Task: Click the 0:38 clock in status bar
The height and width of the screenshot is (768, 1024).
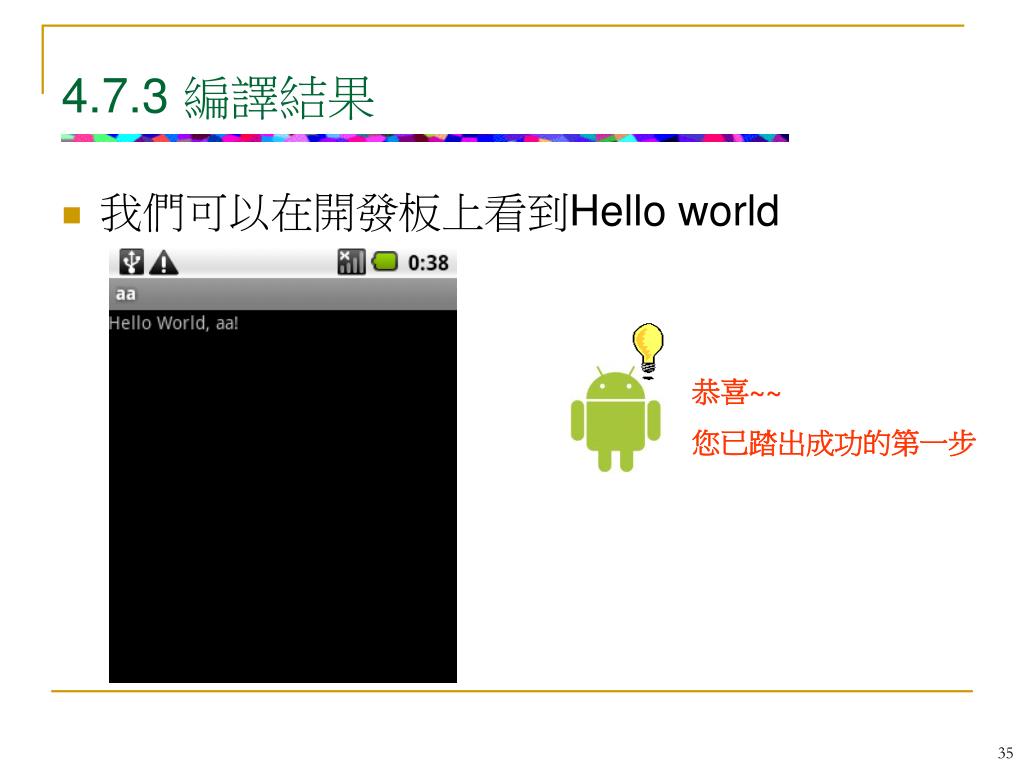Action: [x=428, y=263]
